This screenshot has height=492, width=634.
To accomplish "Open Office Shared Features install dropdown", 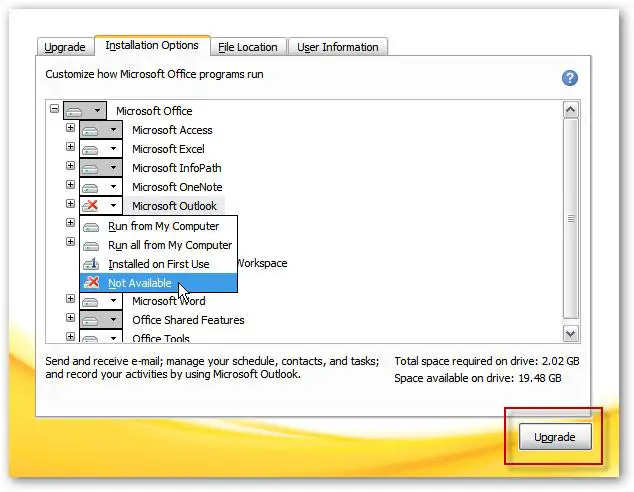I will (101, 320).
